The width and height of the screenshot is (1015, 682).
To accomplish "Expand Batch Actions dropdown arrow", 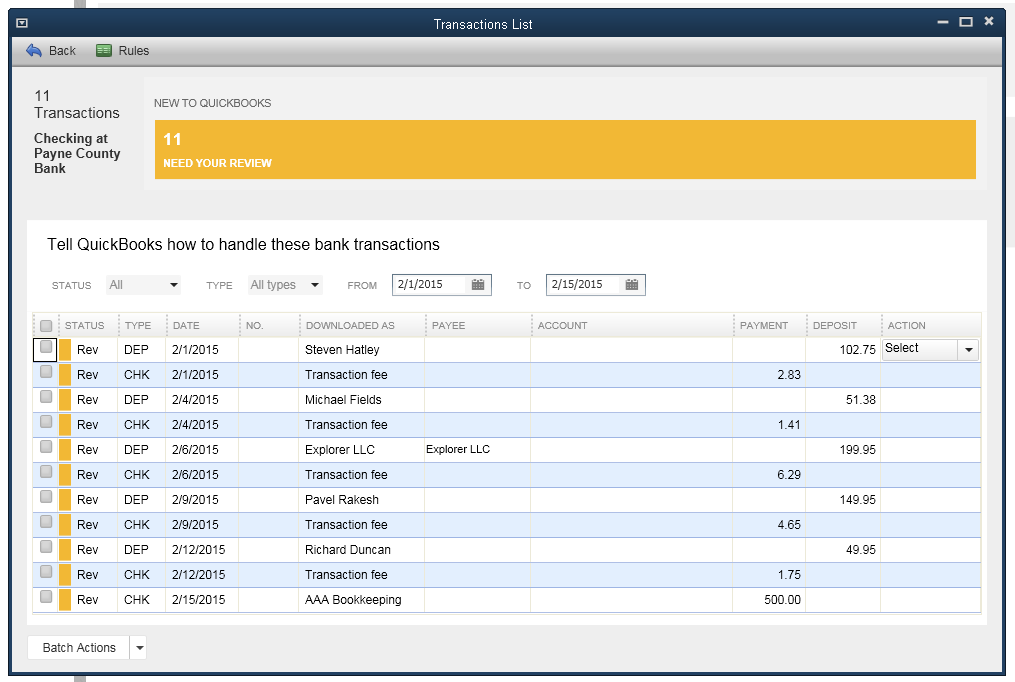I will tap(140, 648).
